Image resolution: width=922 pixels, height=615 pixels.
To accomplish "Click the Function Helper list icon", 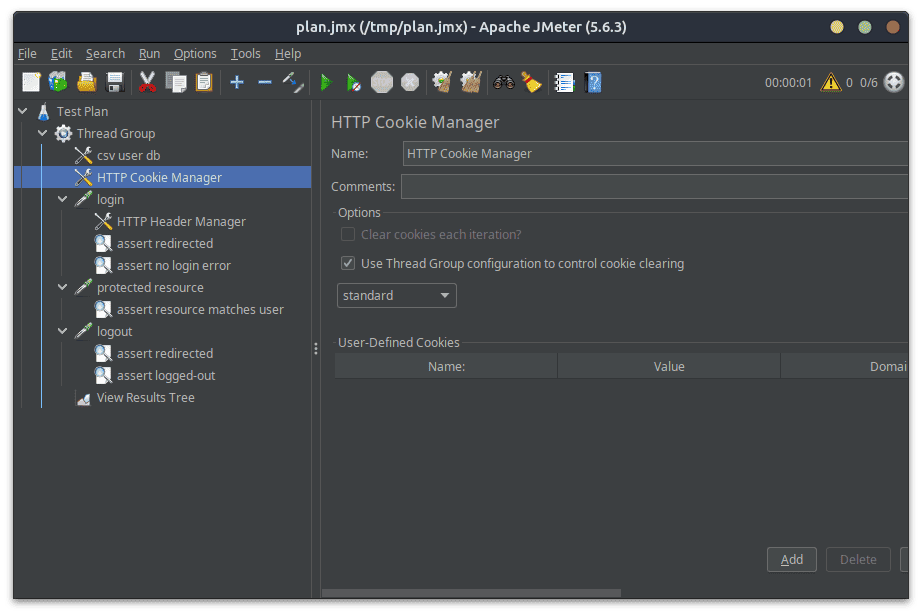I will pos(564,82).
